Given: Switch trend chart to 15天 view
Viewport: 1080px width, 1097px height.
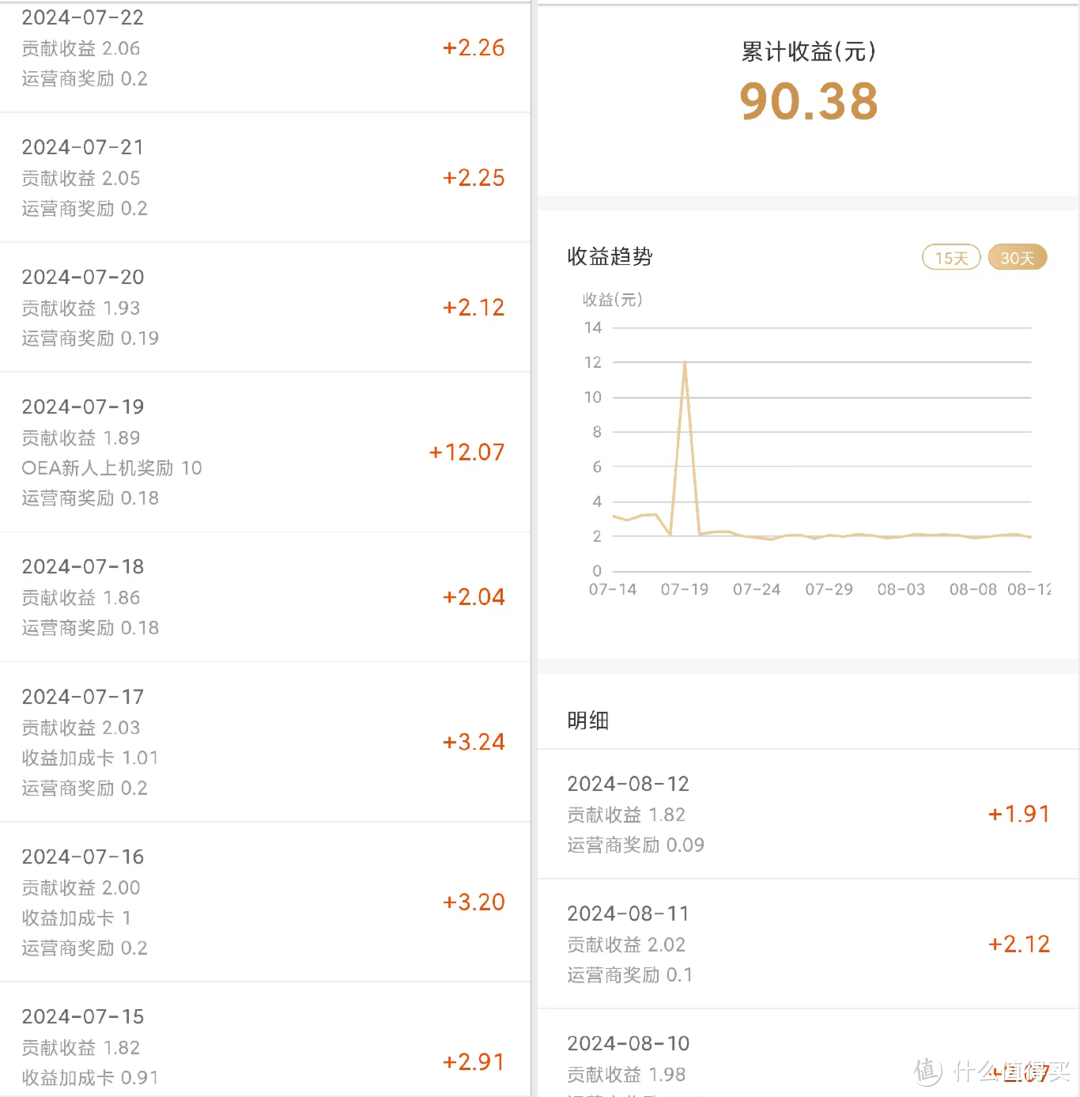Looking at the screenshot, I should [951, 258].
